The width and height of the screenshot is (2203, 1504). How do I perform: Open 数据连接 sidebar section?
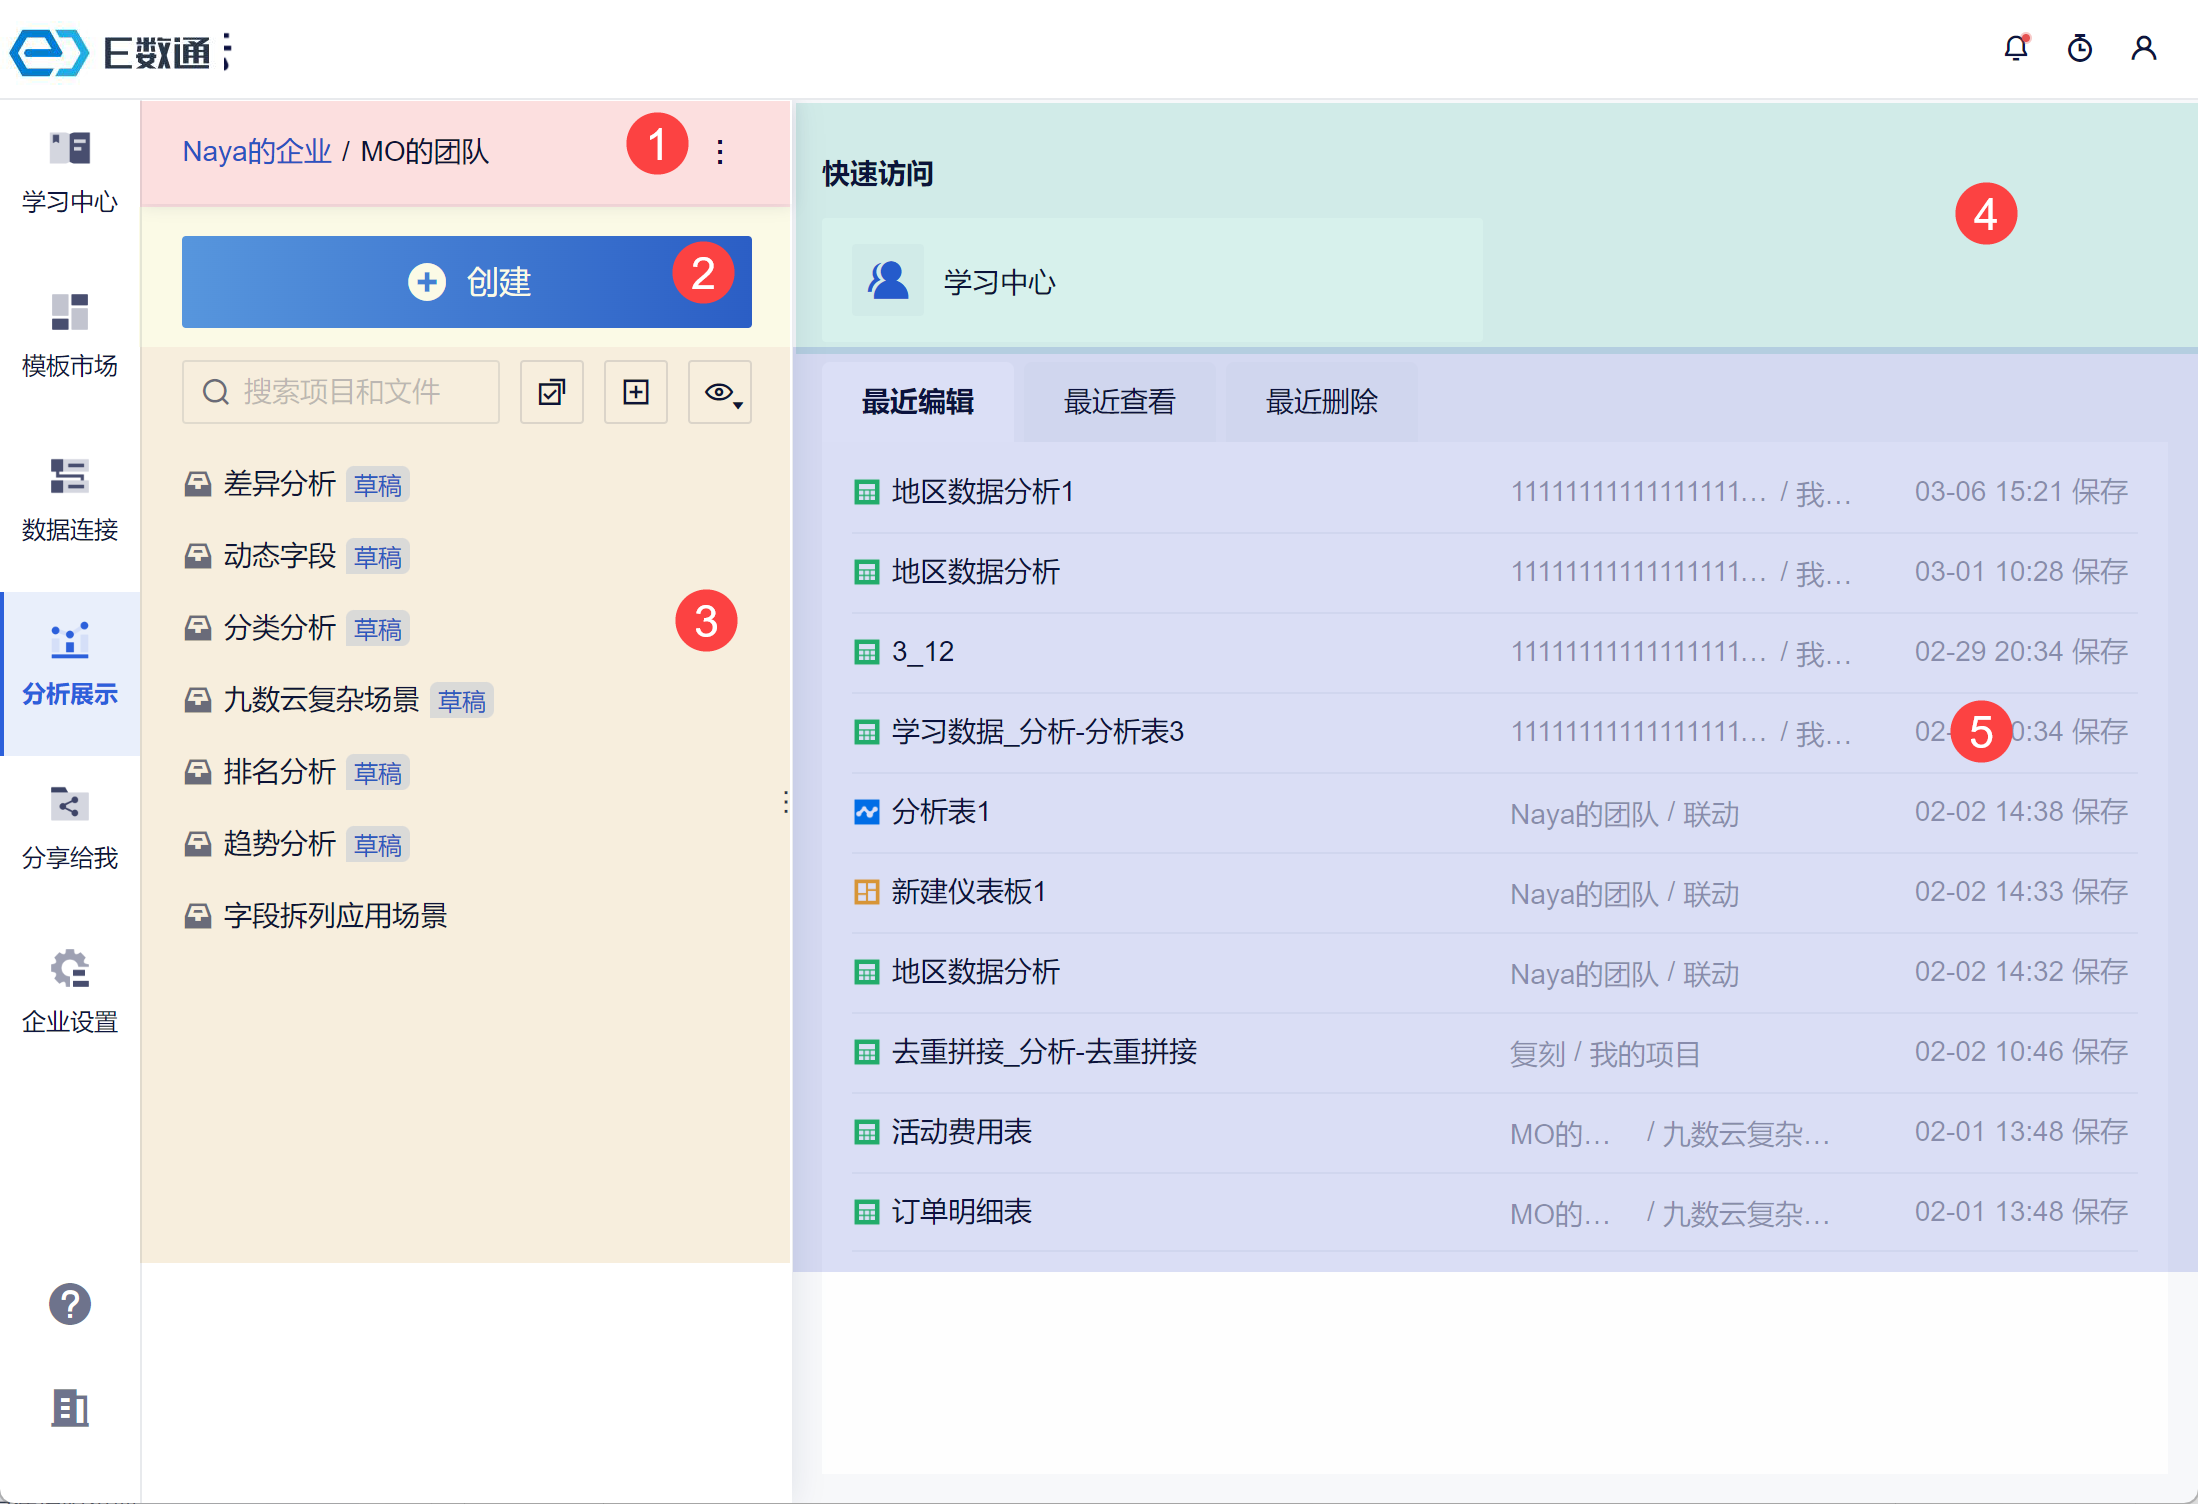coord(70,500)
